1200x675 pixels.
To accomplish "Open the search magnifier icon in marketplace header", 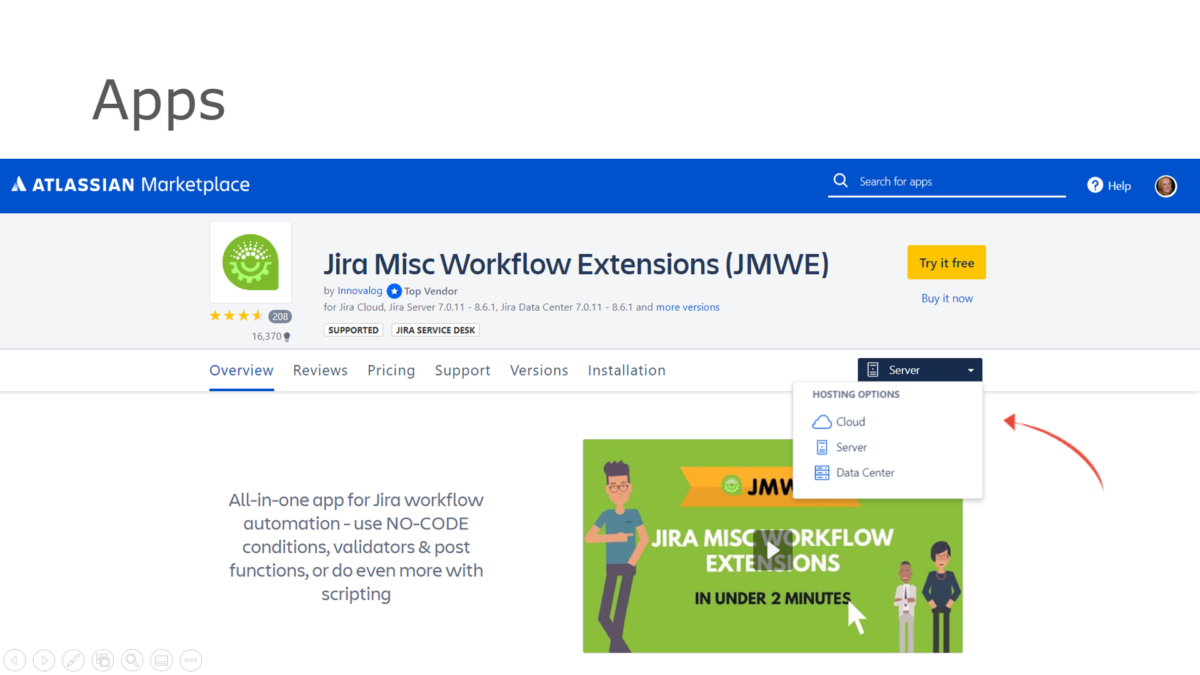I will (x=840, y=181).
